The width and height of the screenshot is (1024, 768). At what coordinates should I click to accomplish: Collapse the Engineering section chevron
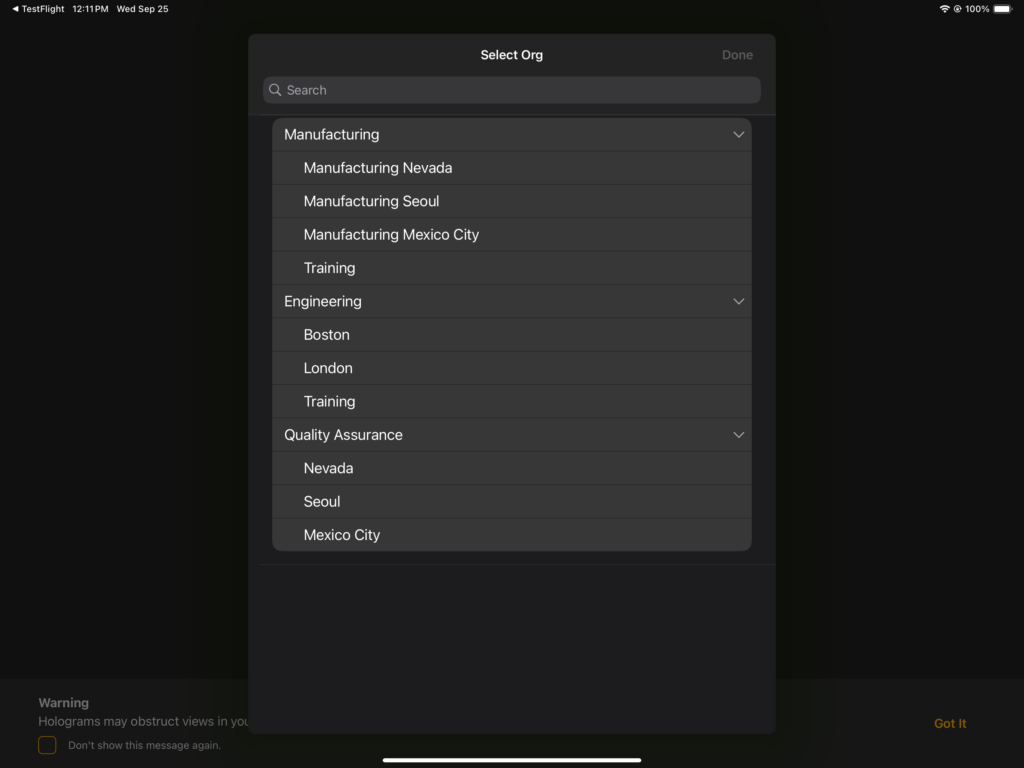pyautogui.click(x=738, y=301)
